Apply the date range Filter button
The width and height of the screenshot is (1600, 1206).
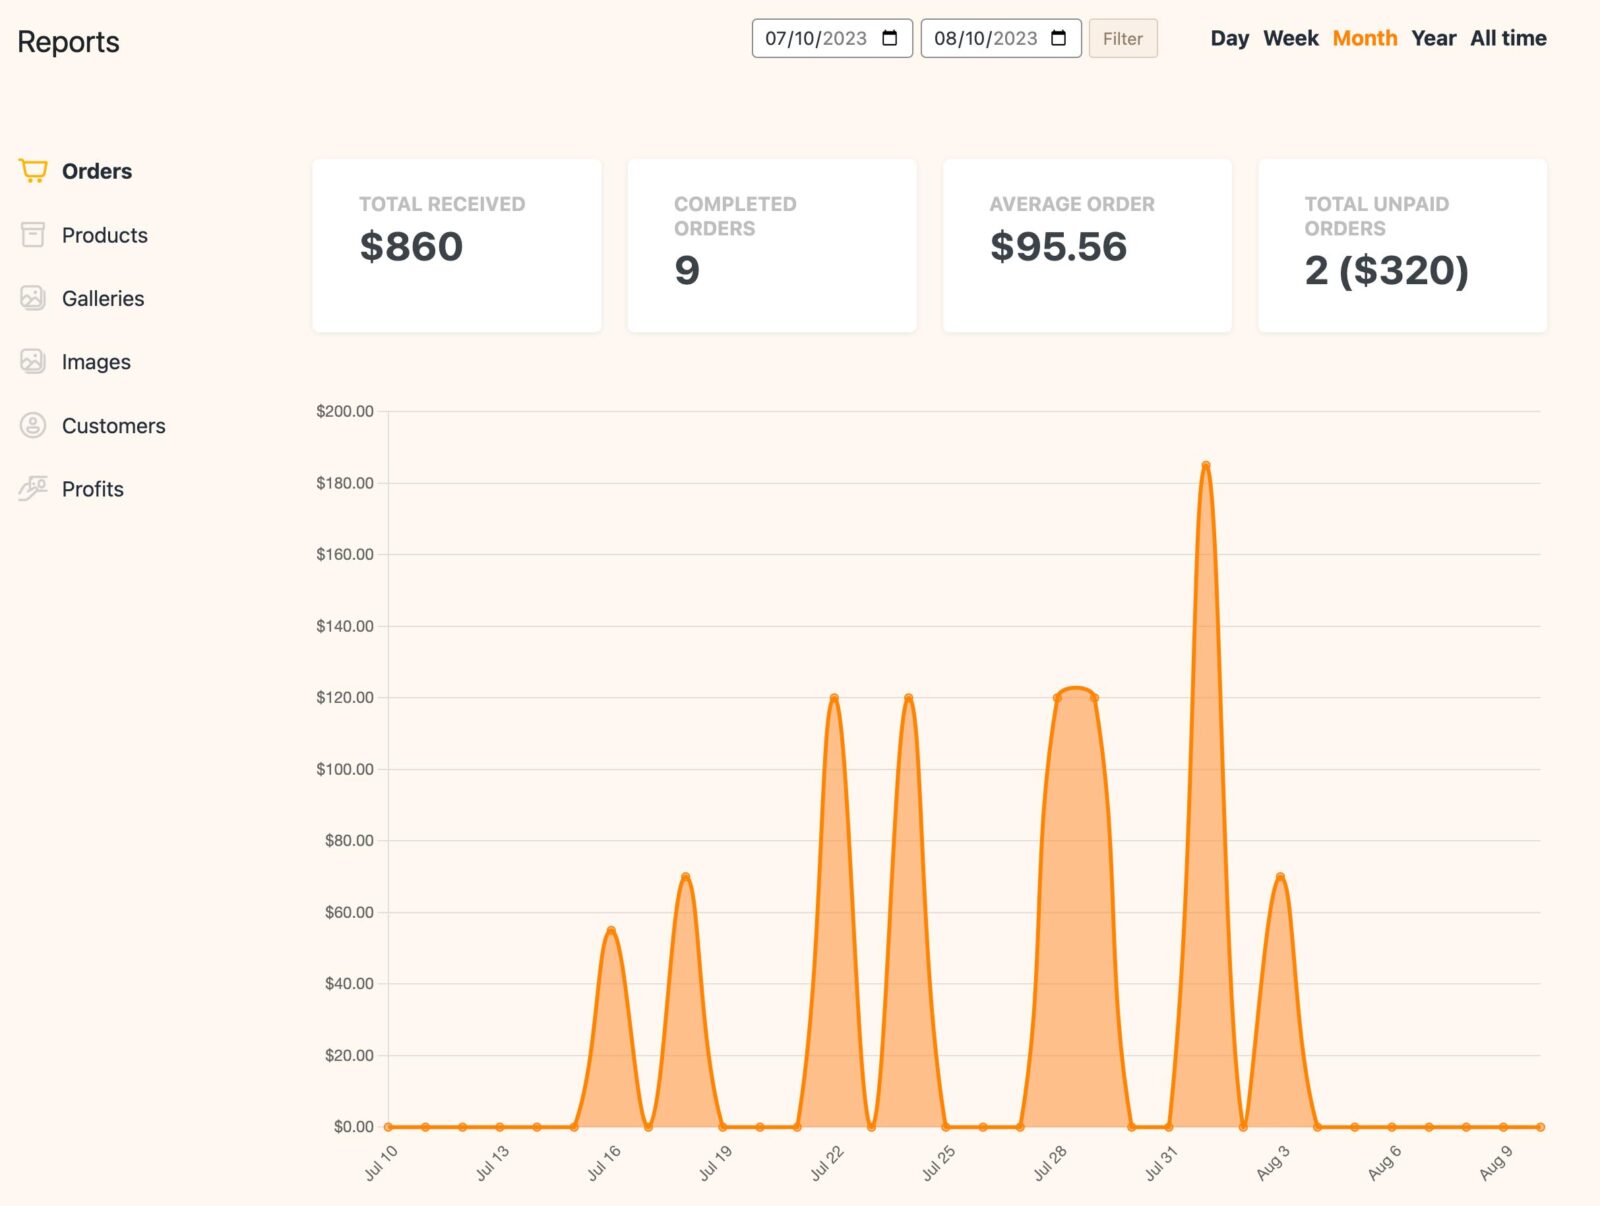pyautogui.click(x=1123, y=38)
